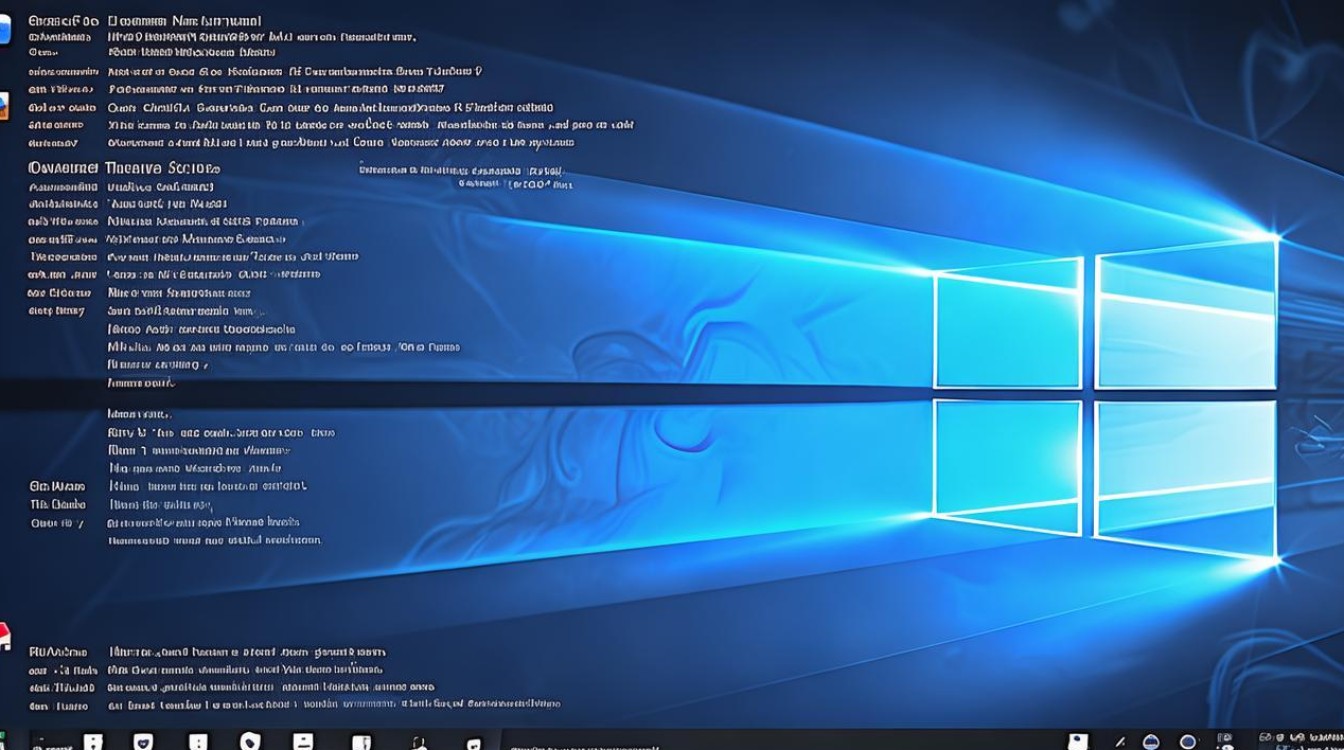Open the orange and blue desktop icon
This screenshot has width=1344, height=750.
[4, 107]
